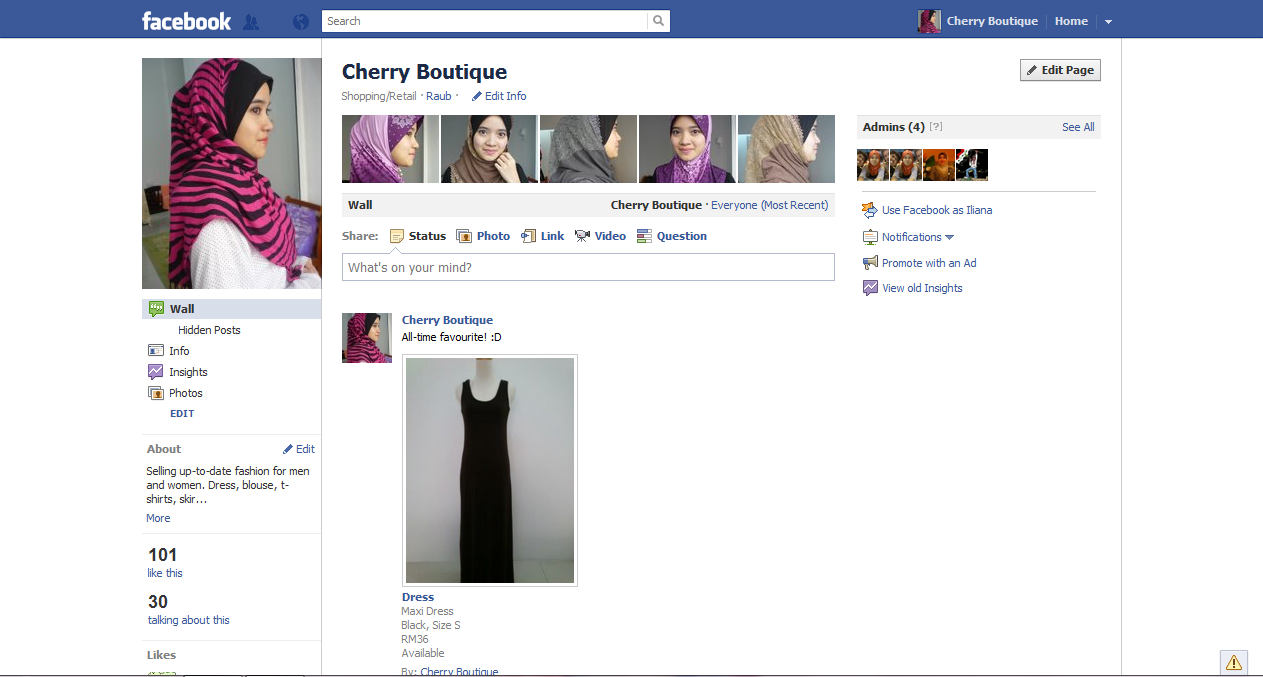Click the What's on your mind box
The image size is (1263, 677).
pyautogui.click(x=588, y=267)
